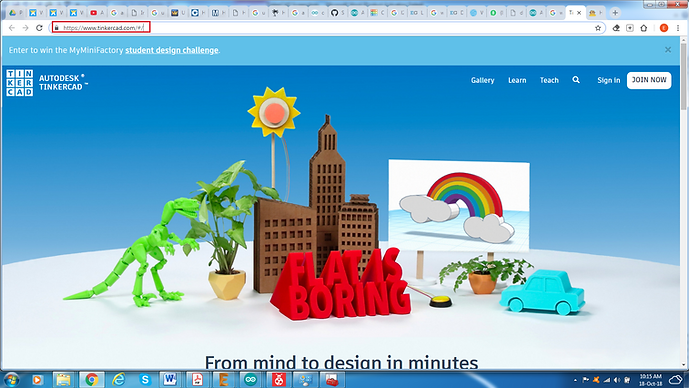
Task: Dismiss the MyMiniFactory banner
Action: [x=668, y=50]
